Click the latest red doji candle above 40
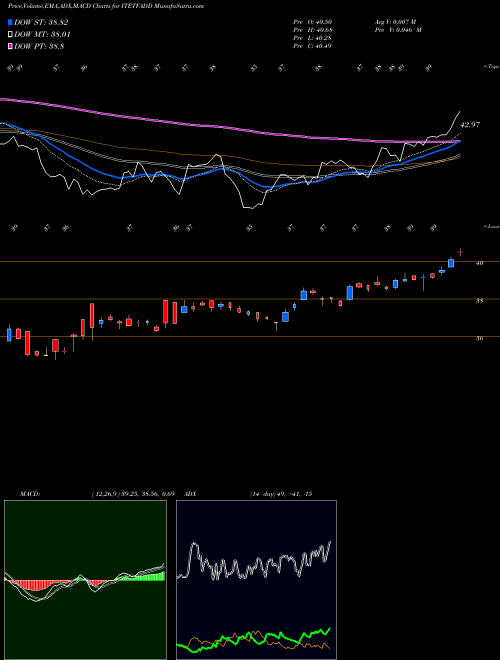500x660 pixels. 460,252
